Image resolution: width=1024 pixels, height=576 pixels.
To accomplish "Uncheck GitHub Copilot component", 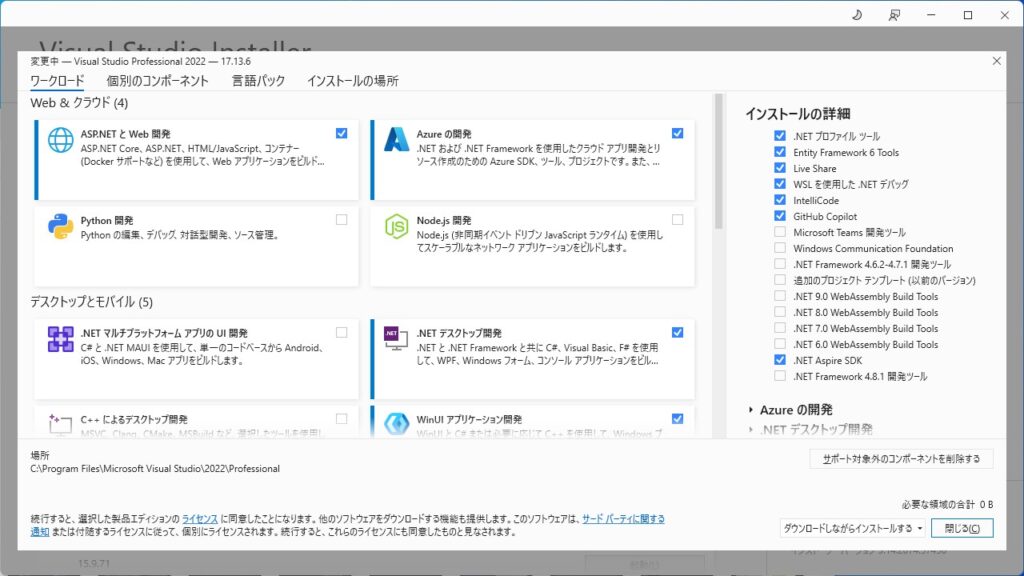I will coord(780,216).
